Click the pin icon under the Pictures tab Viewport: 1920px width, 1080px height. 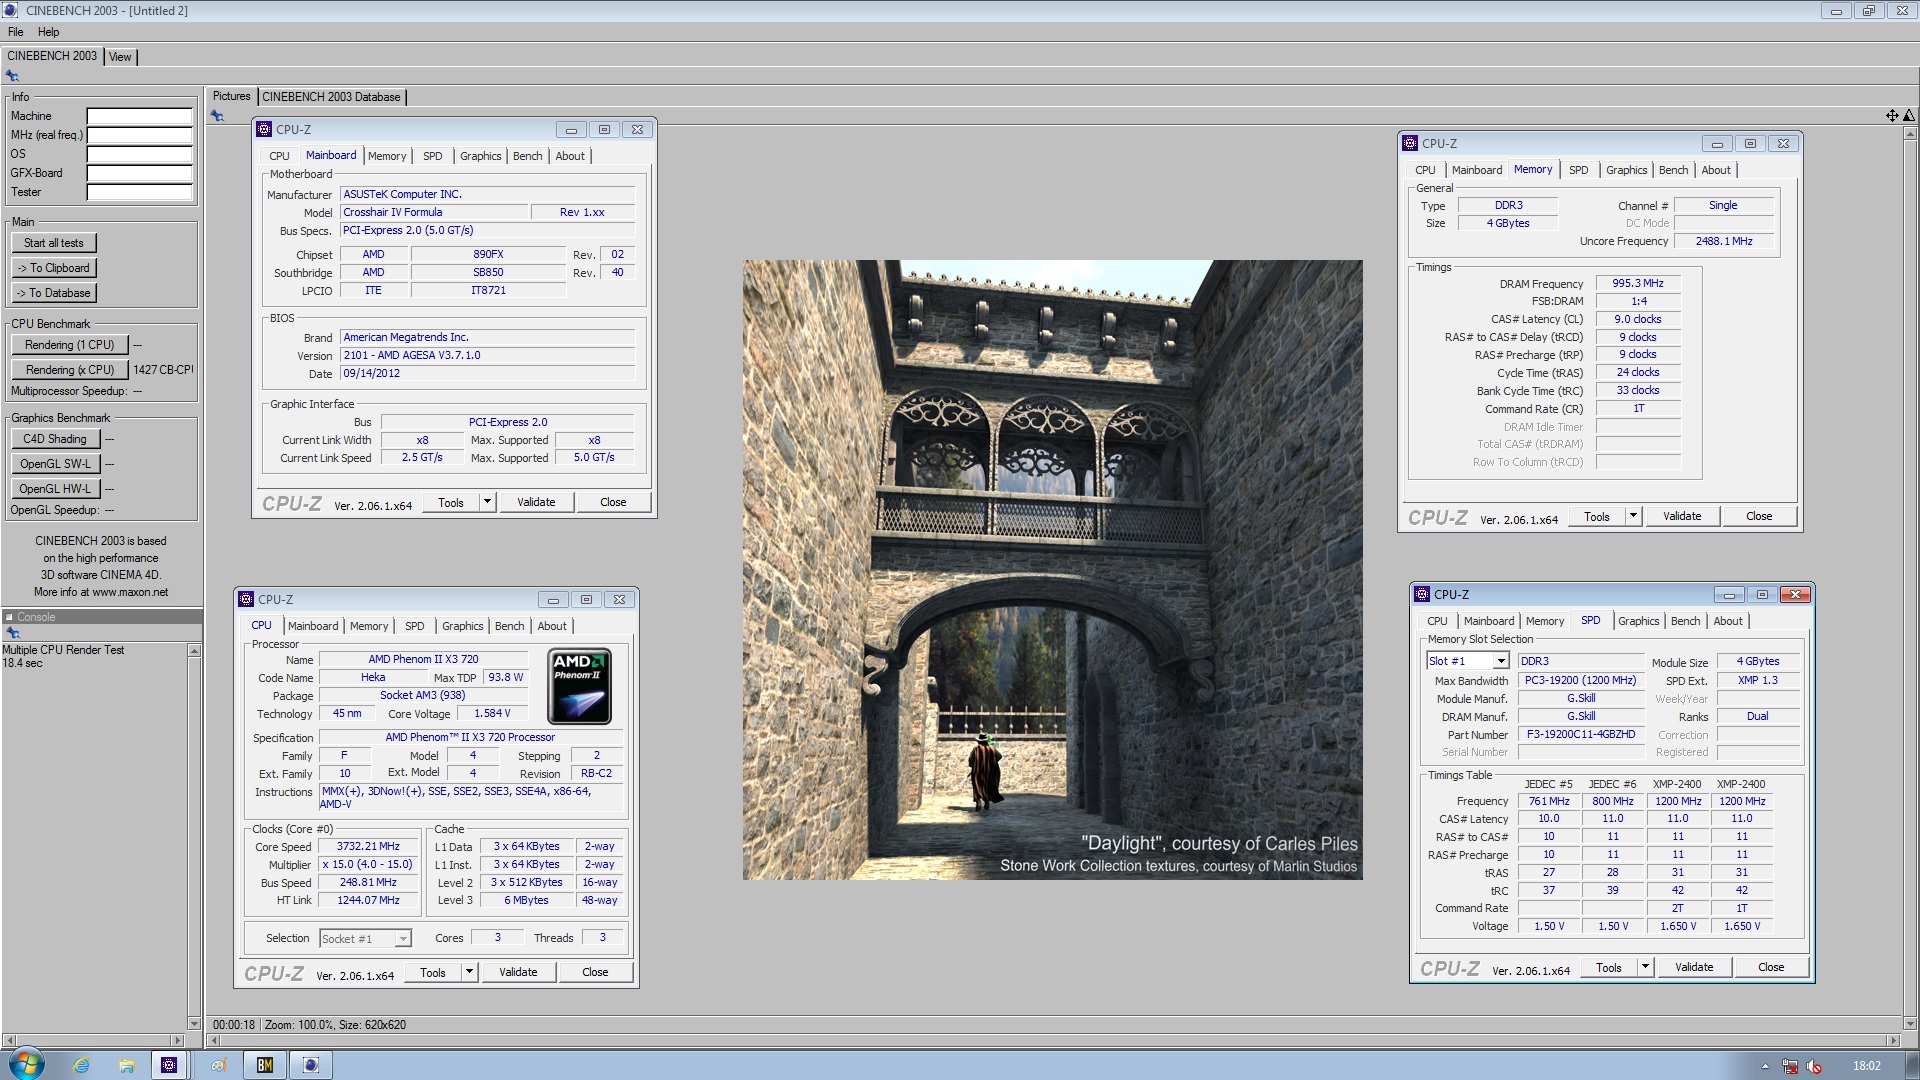pos(217,116)
